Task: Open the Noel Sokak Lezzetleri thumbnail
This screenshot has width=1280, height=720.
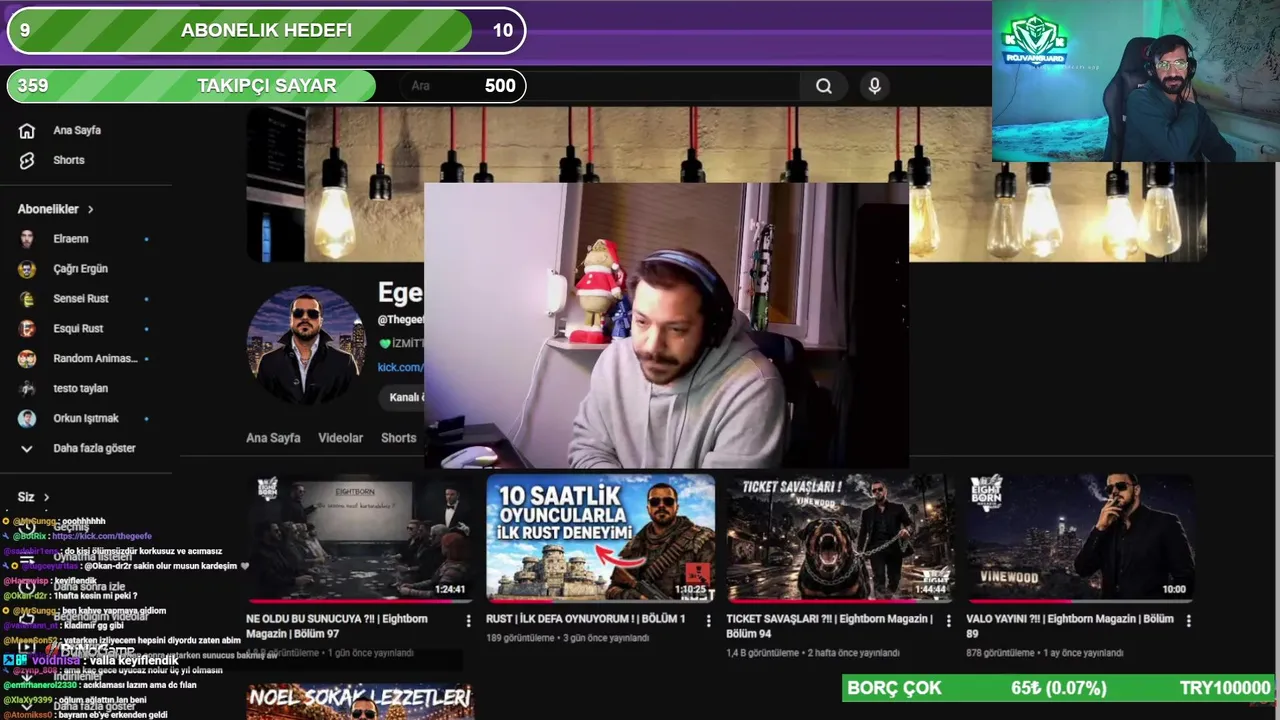Action: coord(360,702)
